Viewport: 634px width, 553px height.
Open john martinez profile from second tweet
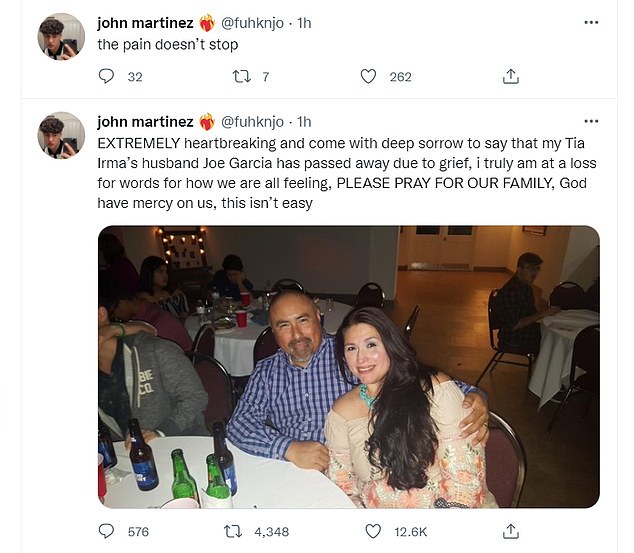pyautogui.click(x=146, y=122)
